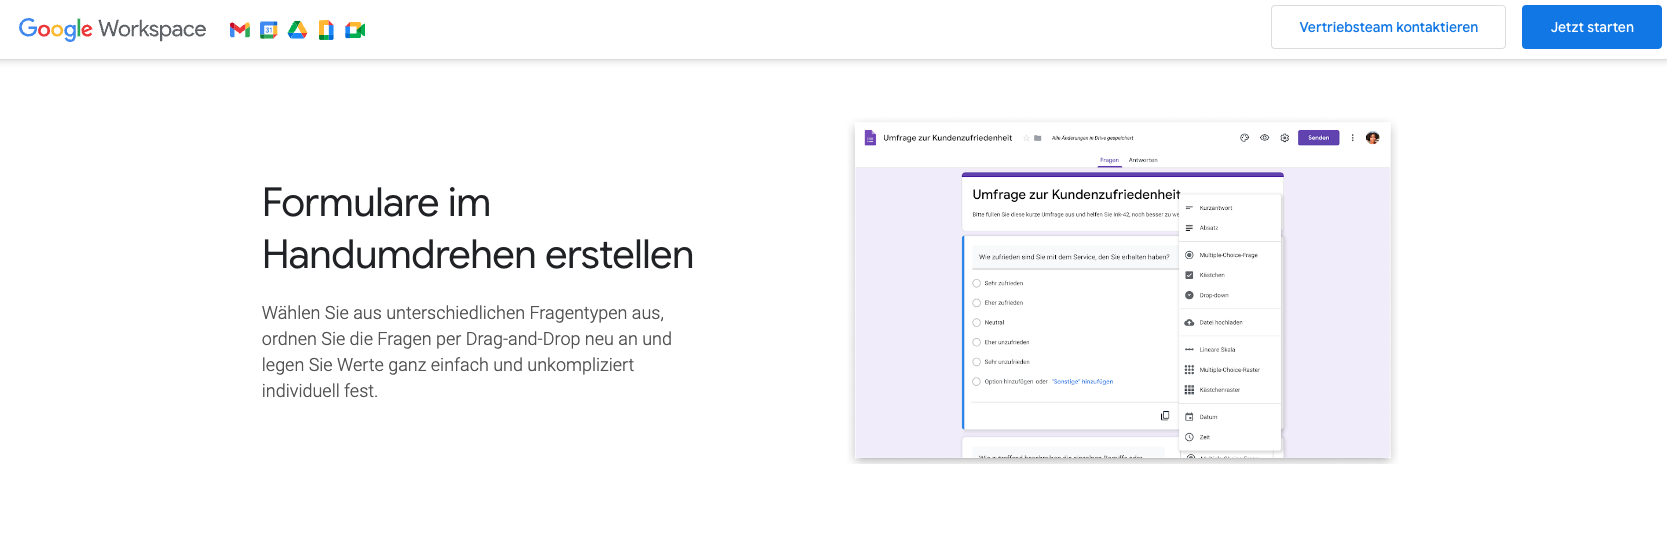
Task: Open the Google Calendar icon
Action: [x=268, y=30]
